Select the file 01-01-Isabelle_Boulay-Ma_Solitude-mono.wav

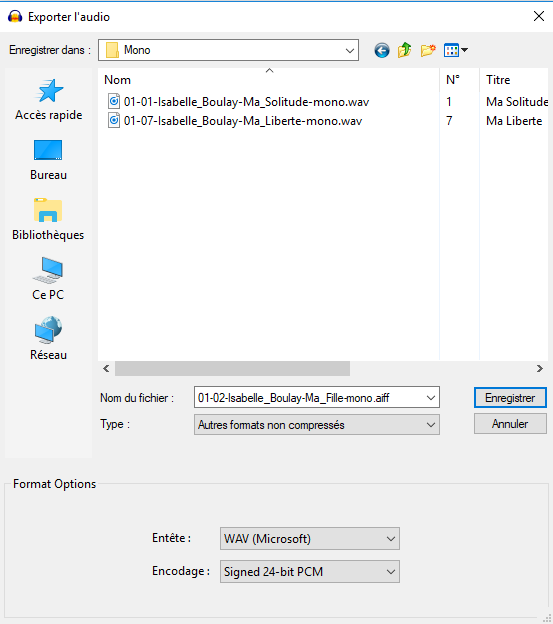[246, 101]
